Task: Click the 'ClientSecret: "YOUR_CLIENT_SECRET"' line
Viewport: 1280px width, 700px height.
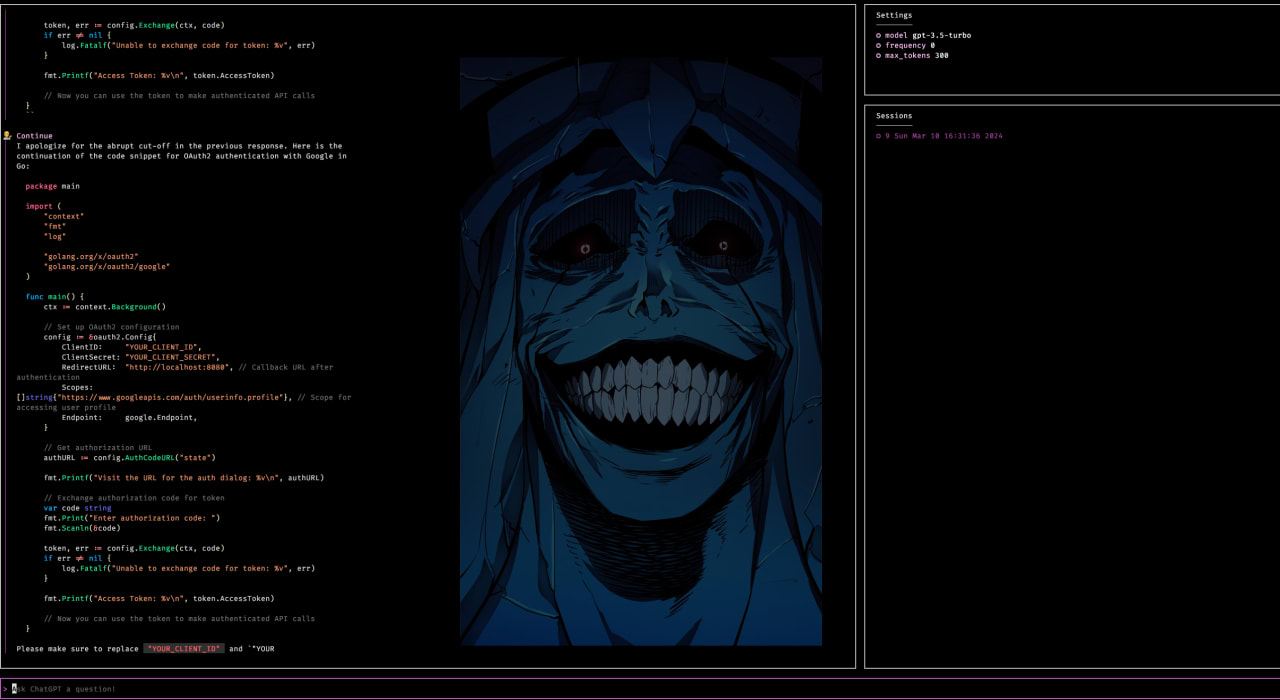Action: click(140, 357)
